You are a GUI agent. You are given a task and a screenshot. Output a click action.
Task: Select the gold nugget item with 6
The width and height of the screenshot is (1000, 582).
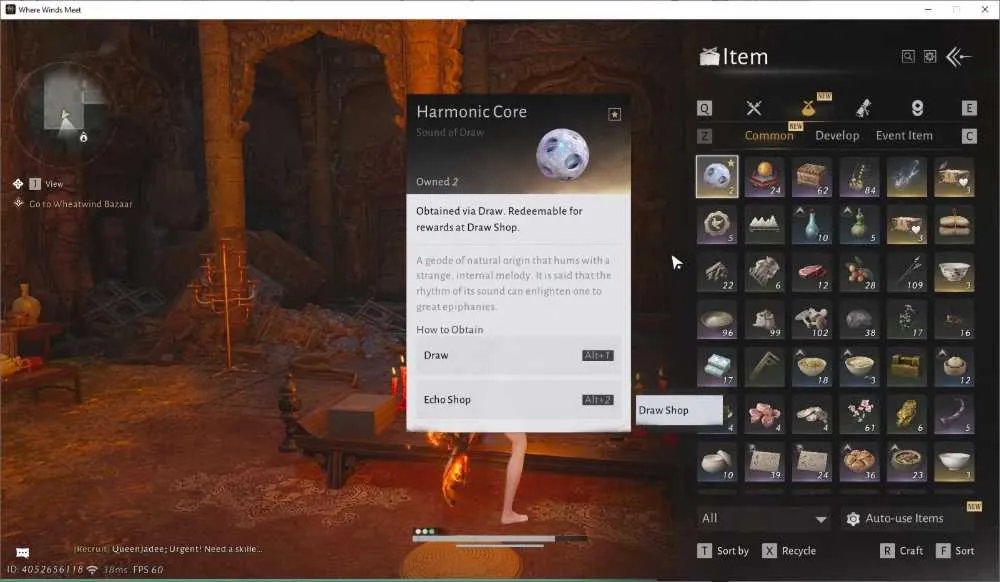coord(906,415)
